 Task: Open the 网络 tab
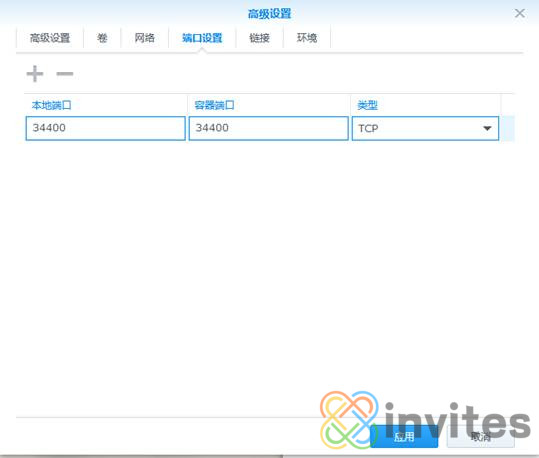pos(144,37)
